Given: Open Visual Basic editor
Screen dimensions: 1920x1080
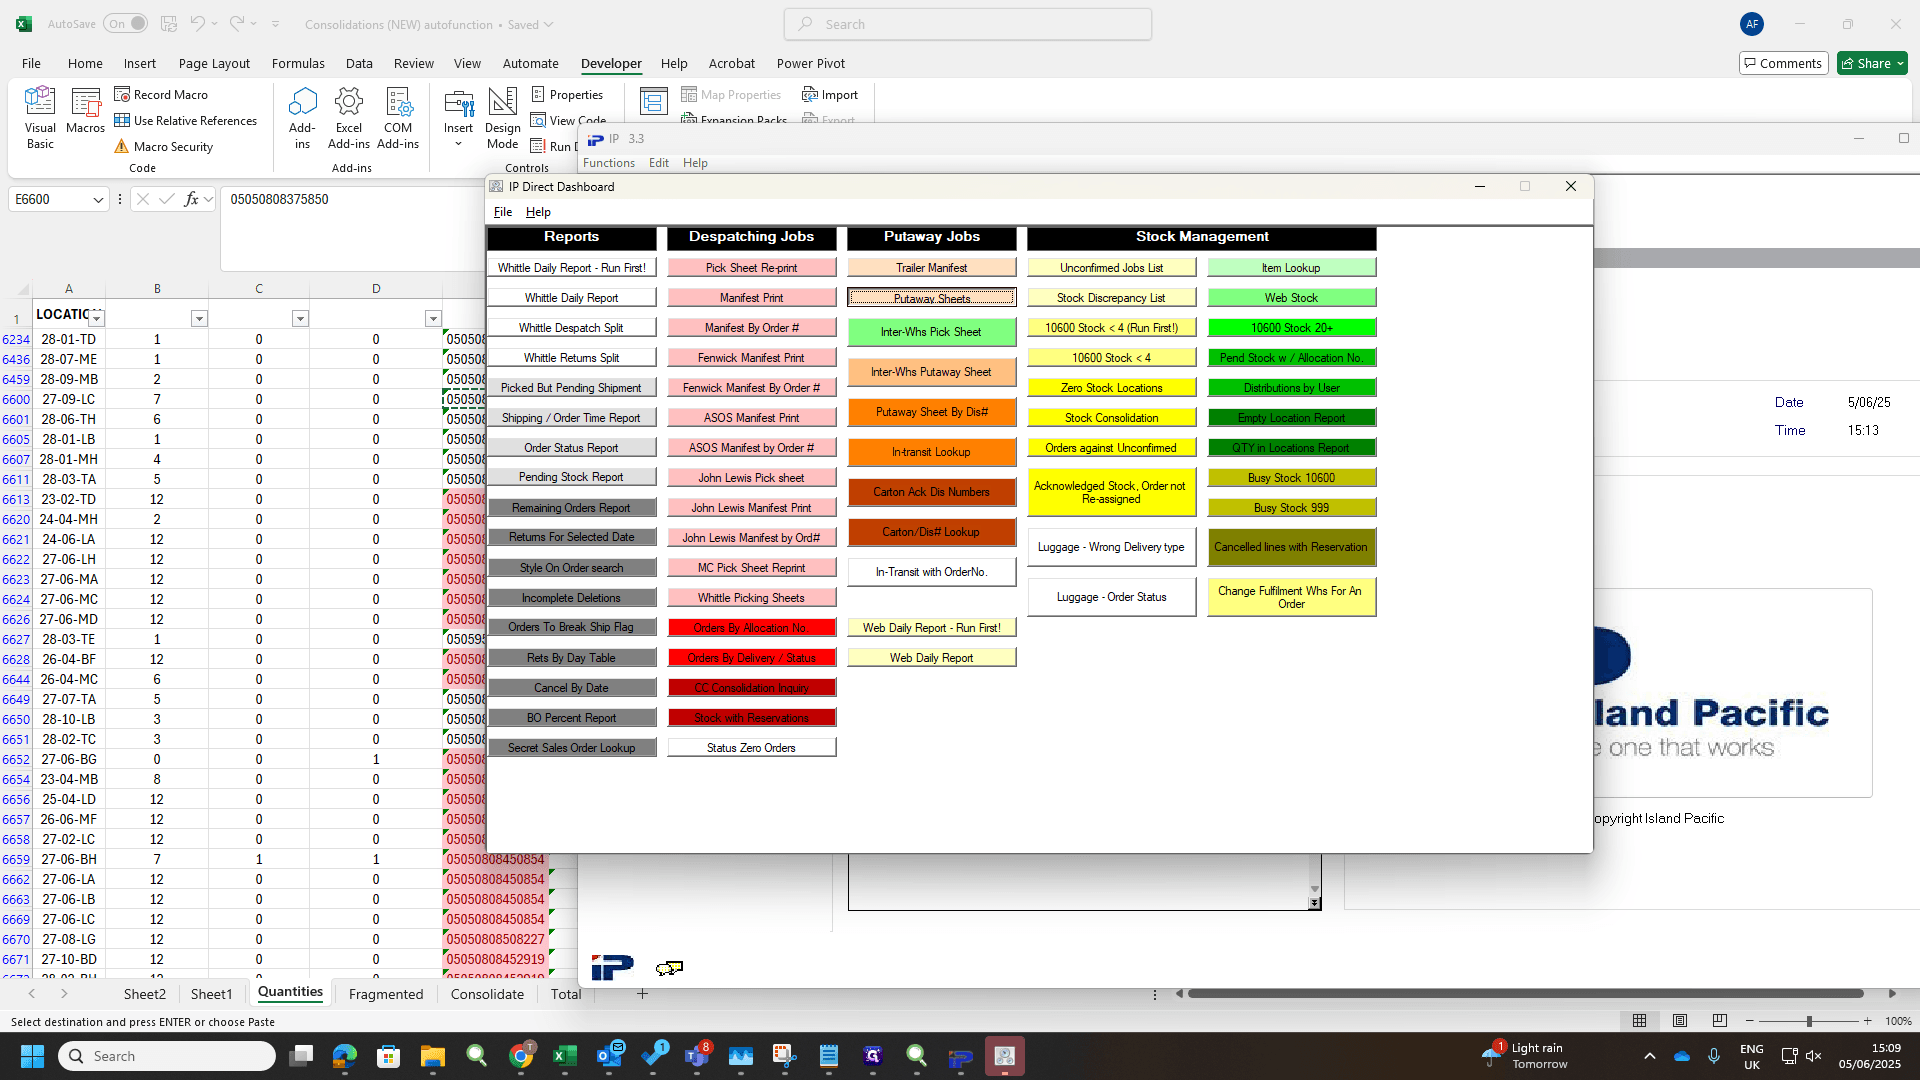Looking at the screenshot, I should pos(40,118).
